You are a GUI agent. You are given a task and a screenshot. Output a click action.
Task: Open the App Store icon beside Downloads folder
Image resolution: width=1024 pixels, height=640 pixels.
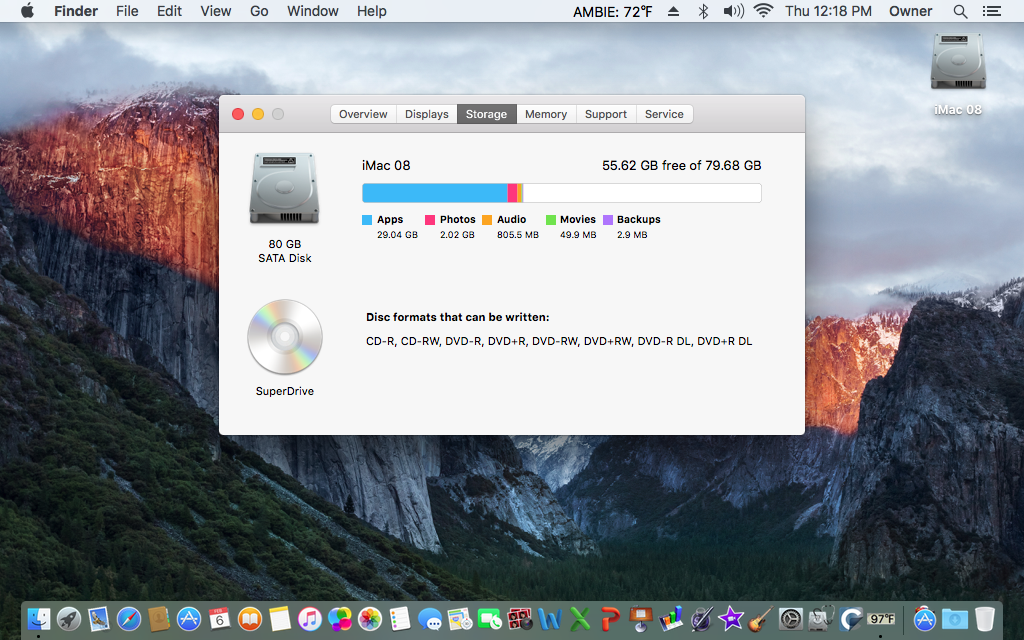(x=924, y=618)
